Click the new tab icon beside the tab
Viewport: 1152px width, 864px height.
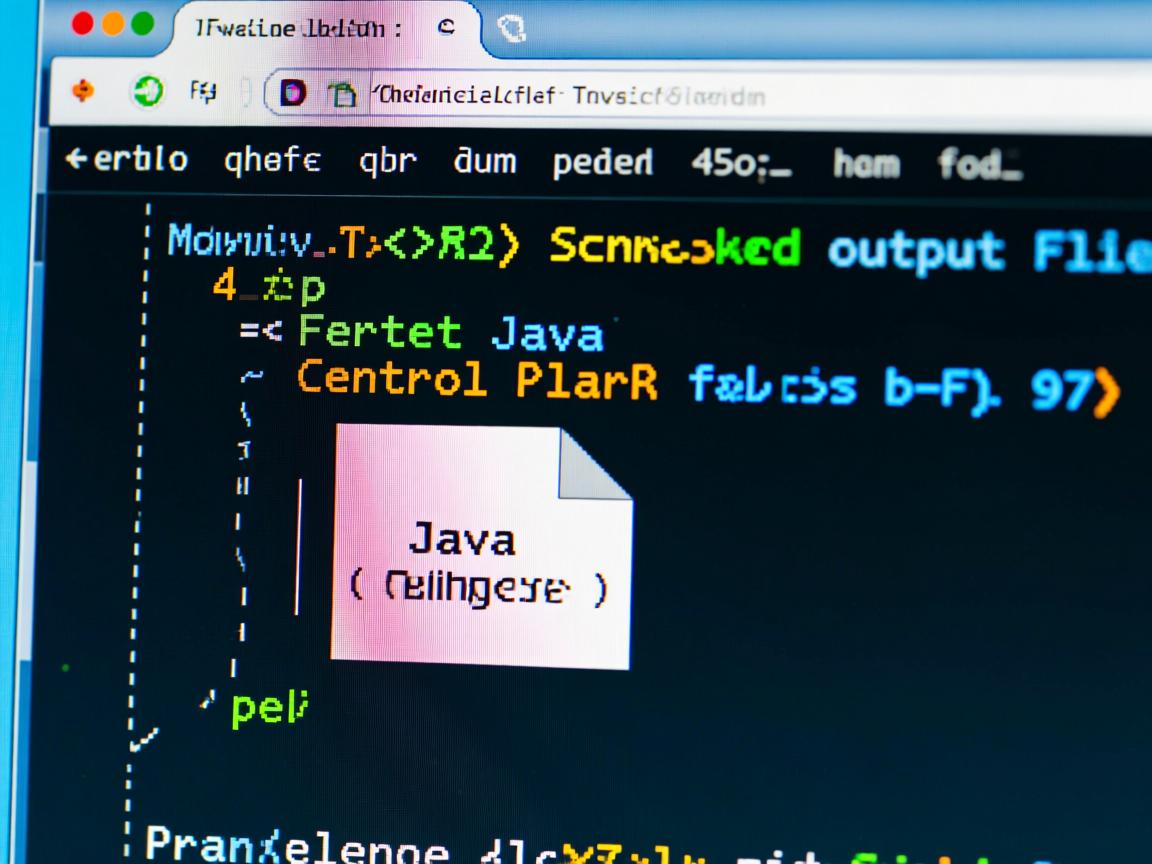512,32
